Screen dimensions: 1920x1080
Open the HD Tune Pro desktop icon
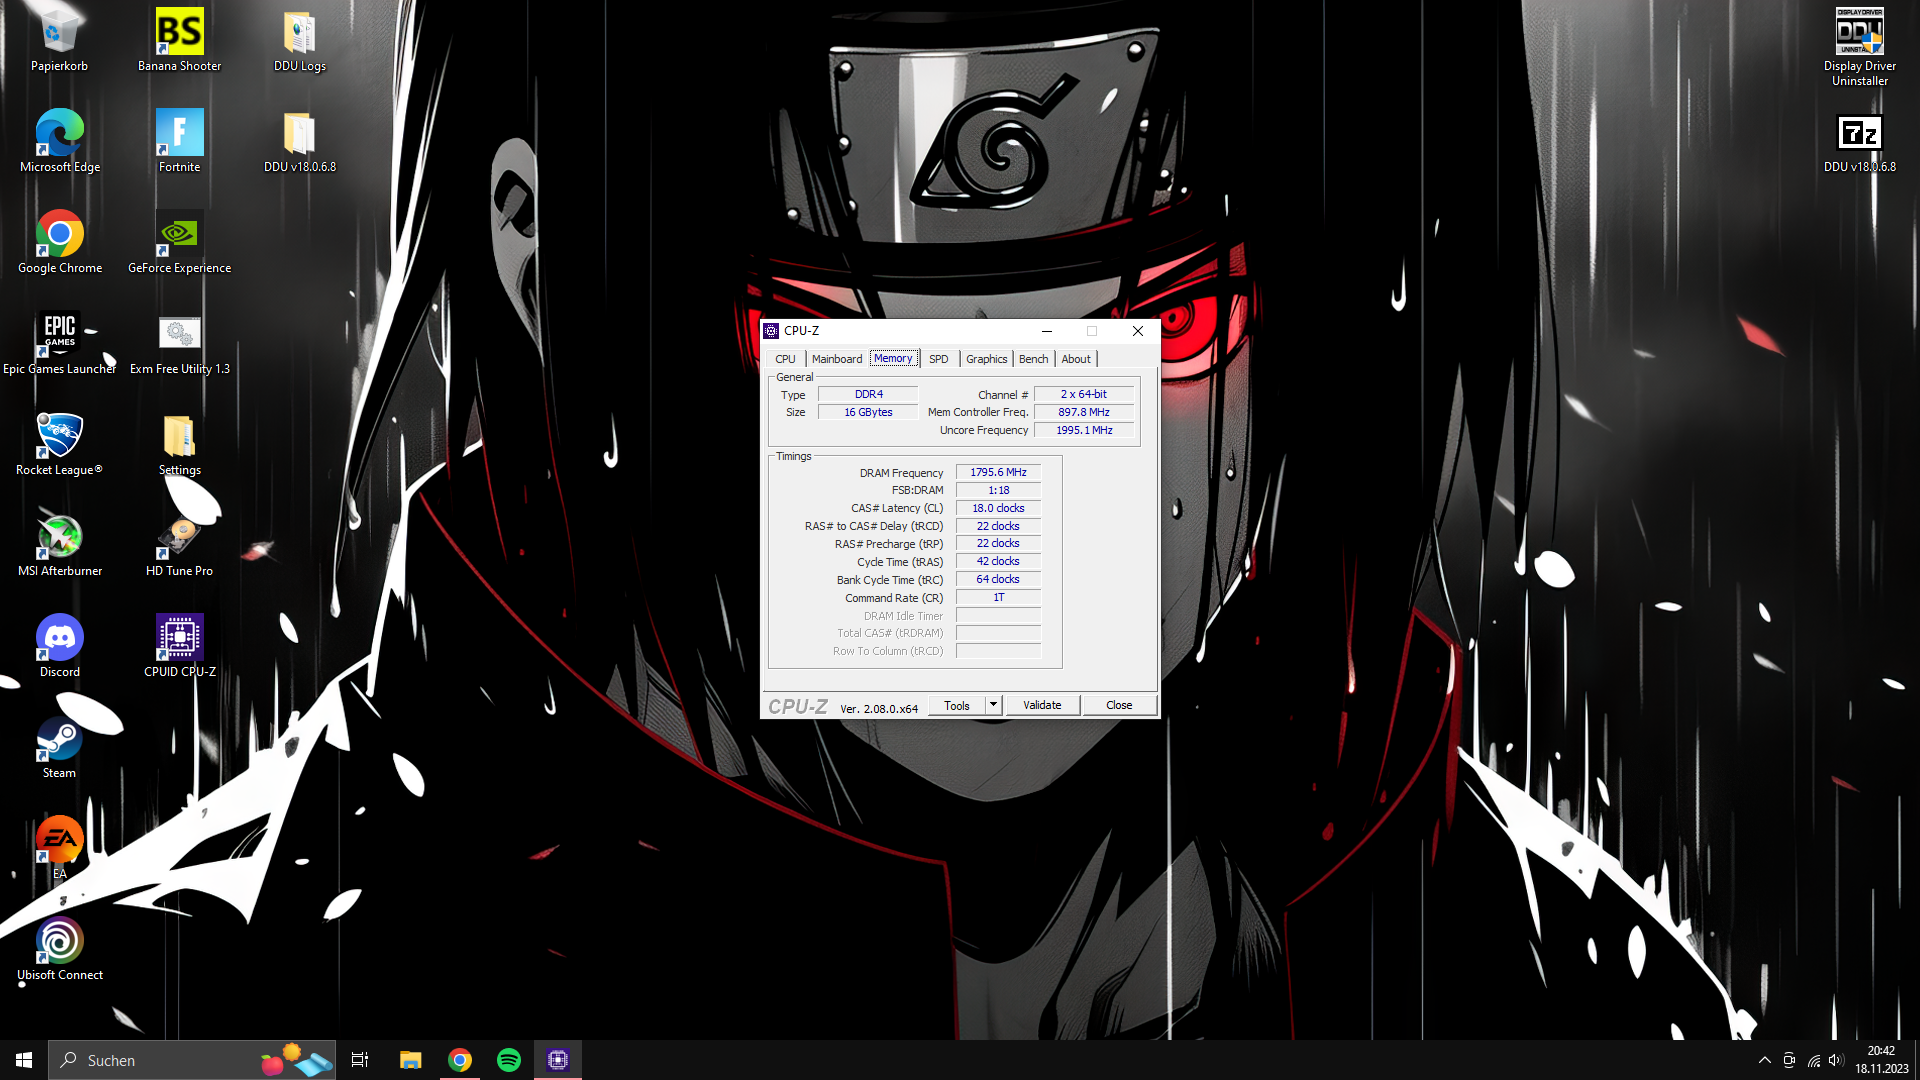pyautogui.click(x=180, y=538)
